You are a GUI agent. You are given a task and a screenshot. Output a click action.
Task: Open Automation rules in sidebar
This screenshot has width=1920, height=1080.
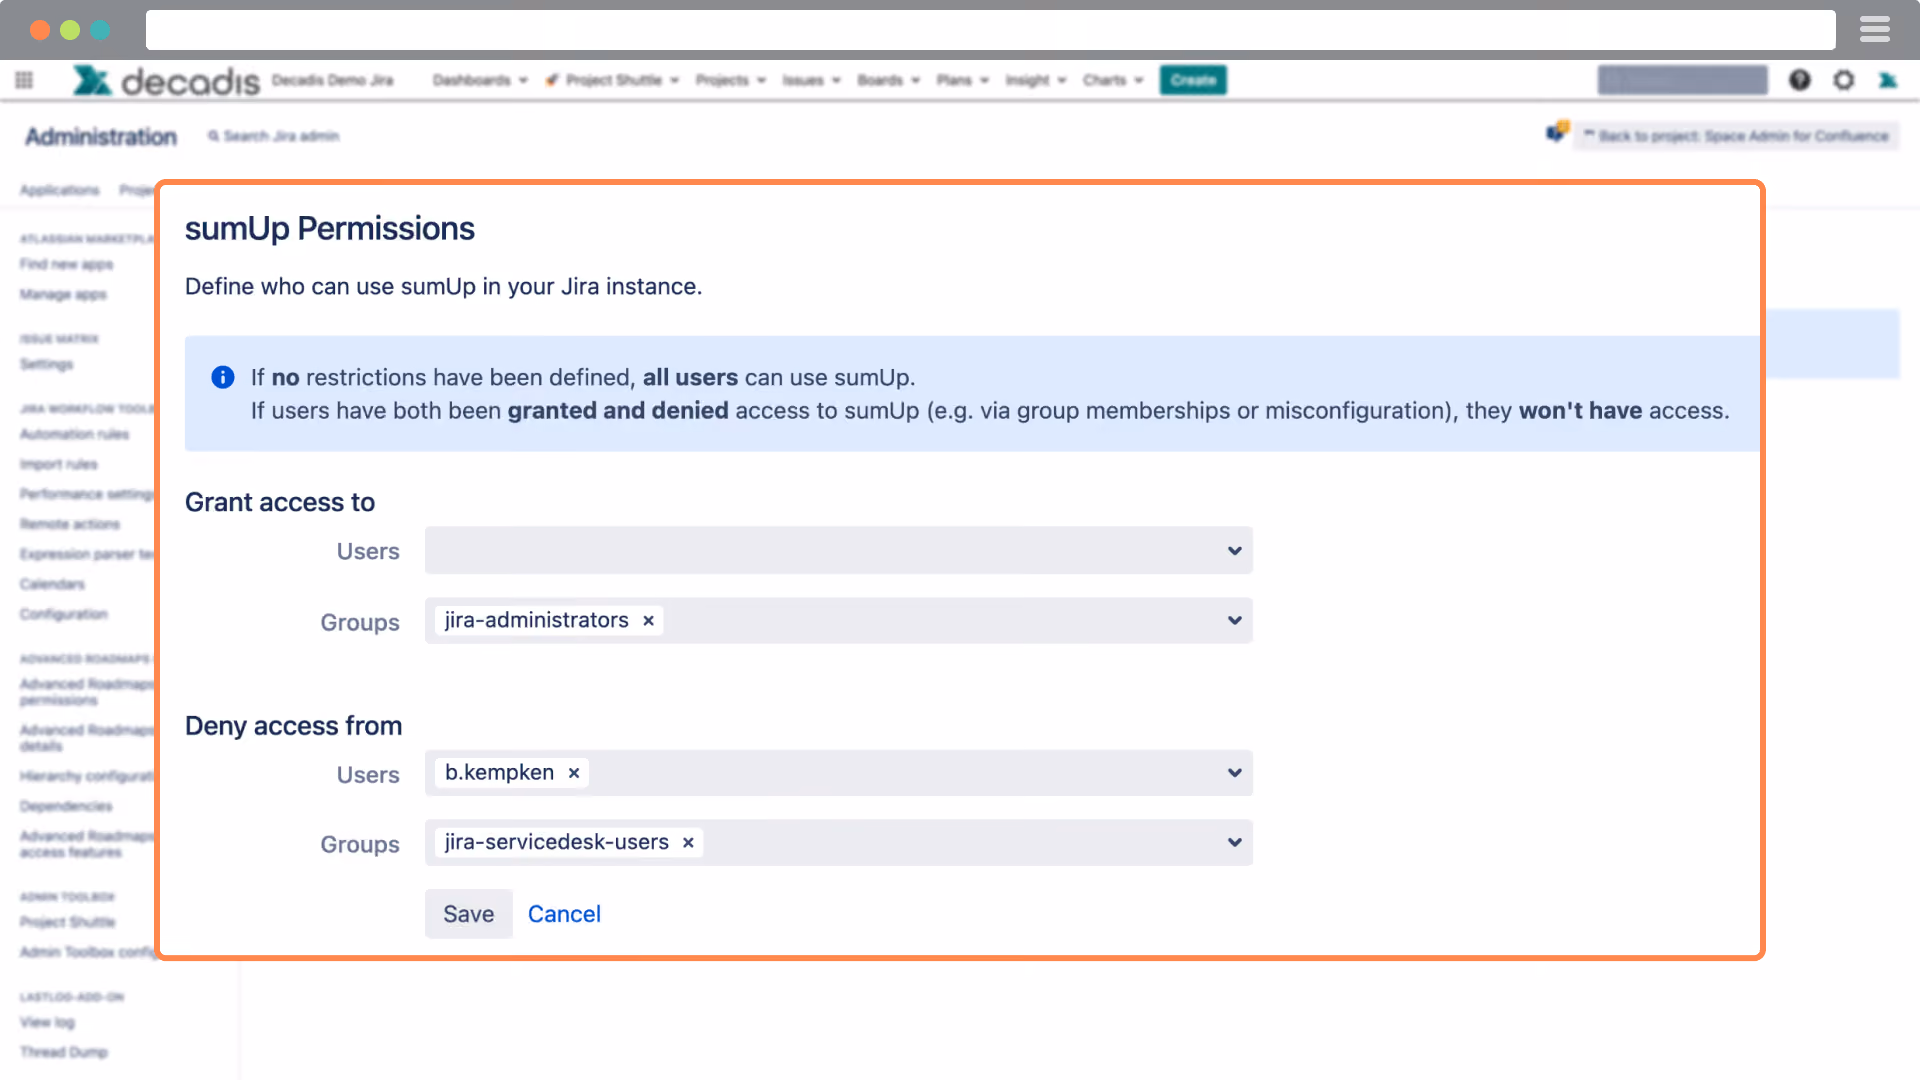coord(74,434)
